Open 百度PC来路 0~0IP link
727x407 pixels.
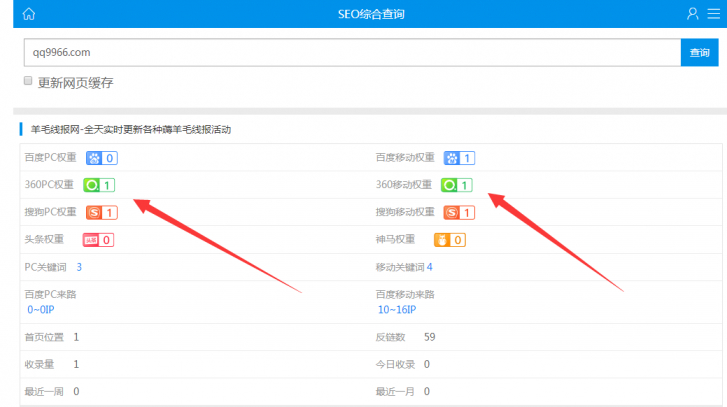click(41, 310)
